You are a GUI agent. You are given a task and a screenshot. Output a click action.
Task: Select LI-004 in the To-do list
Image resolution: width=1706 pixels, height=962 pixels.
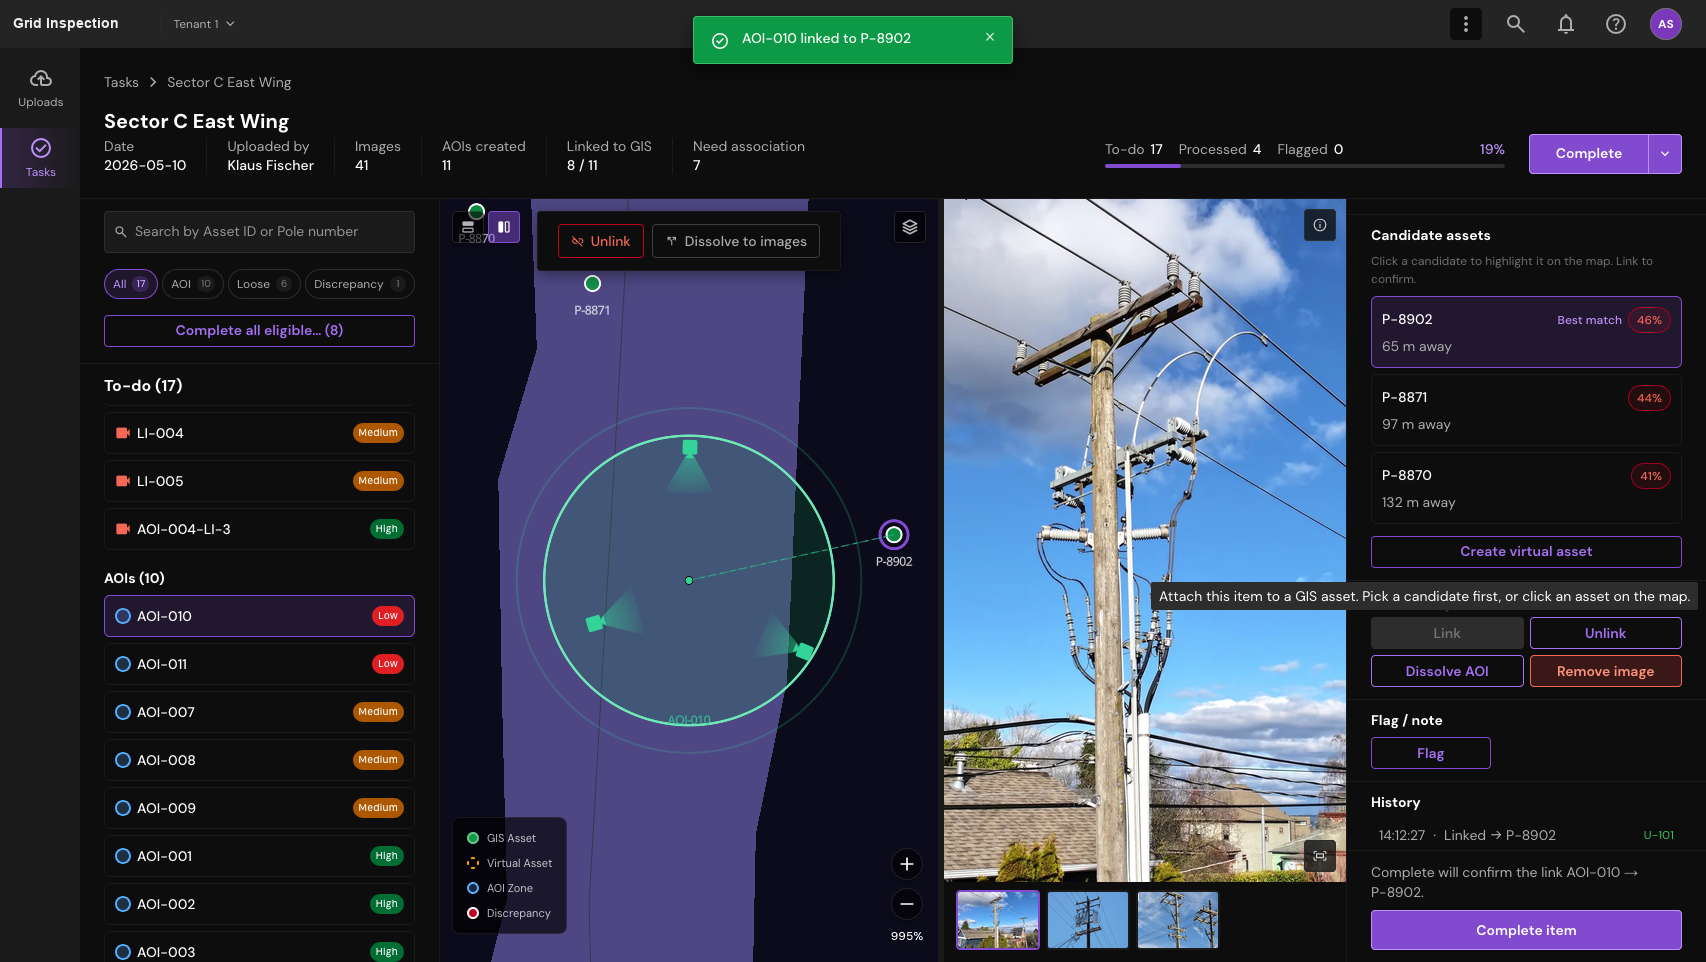tap(259, 433)
